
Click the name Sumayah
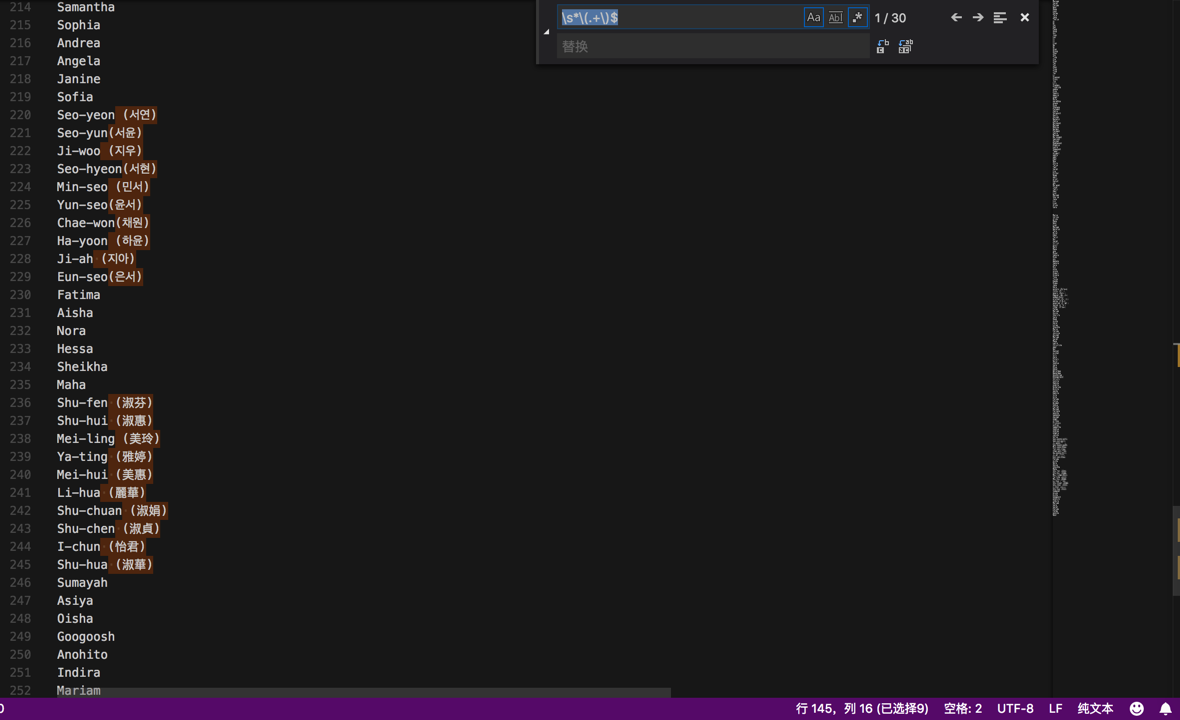click(x=82, y=583)
